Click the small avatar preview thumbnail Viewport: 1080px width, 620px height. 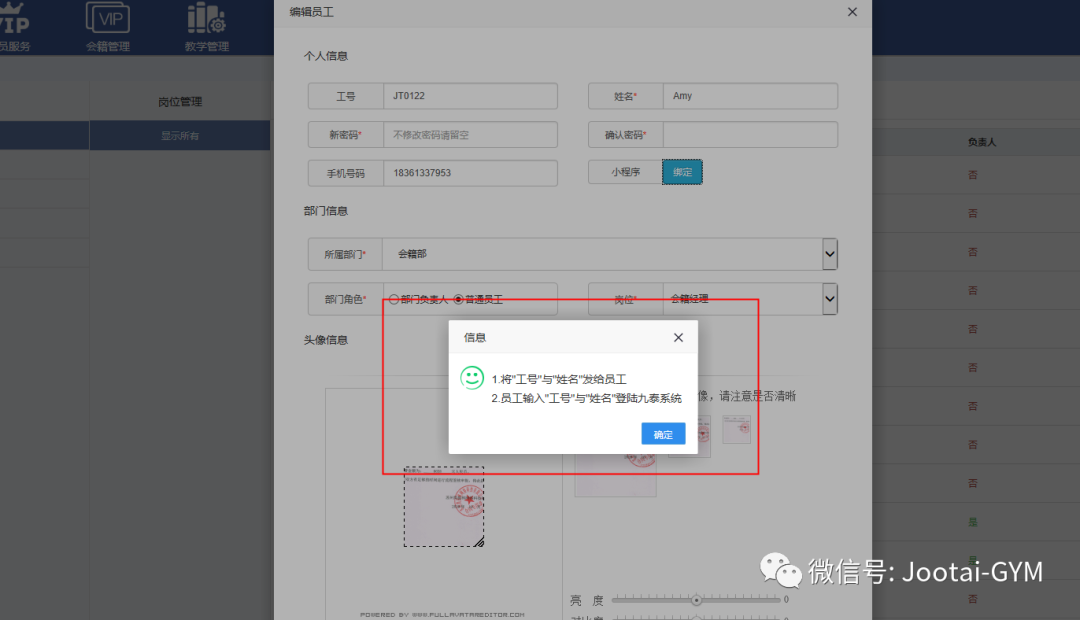[736, 429]
